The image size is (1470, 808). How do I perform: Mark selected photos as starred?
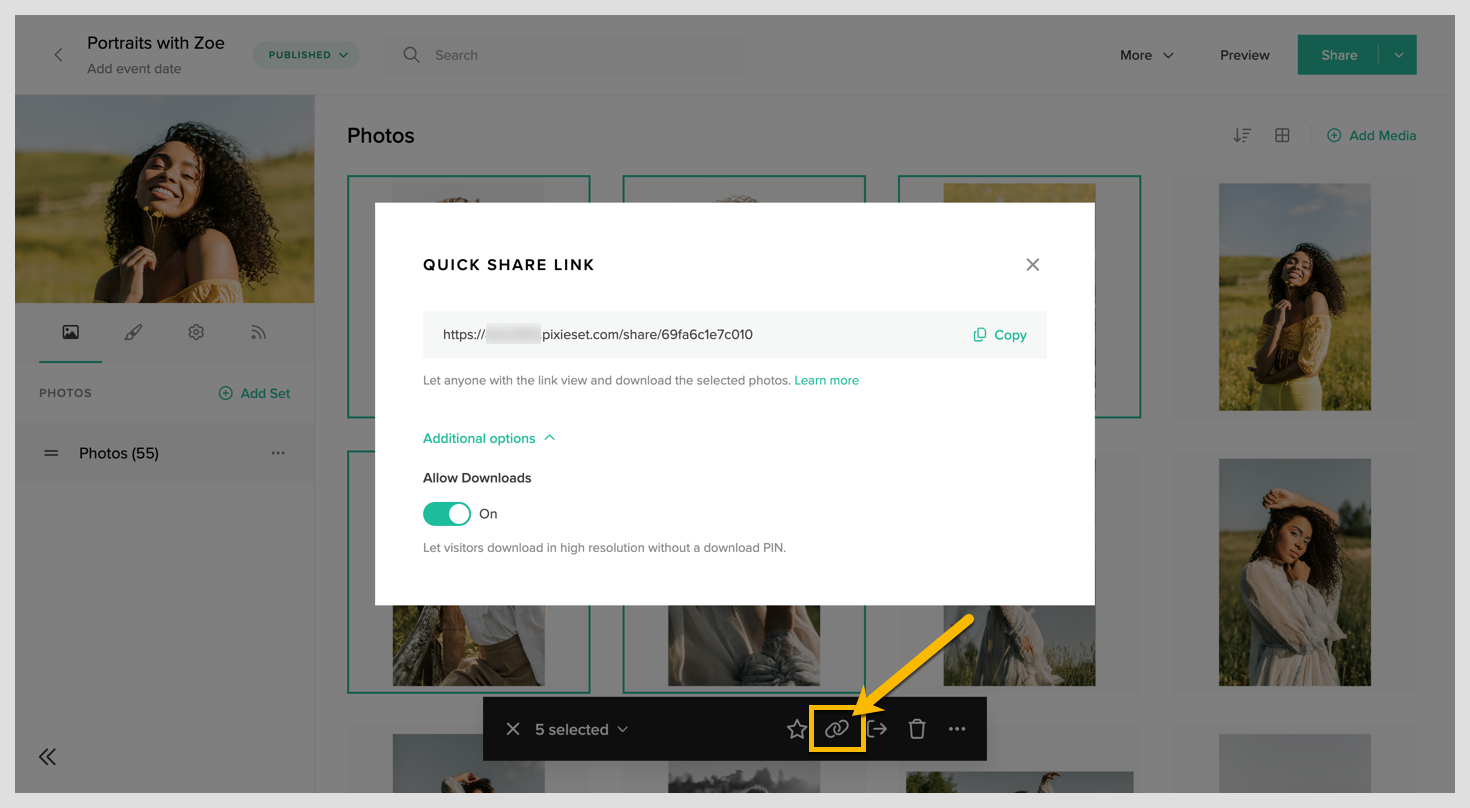(797, 729)
